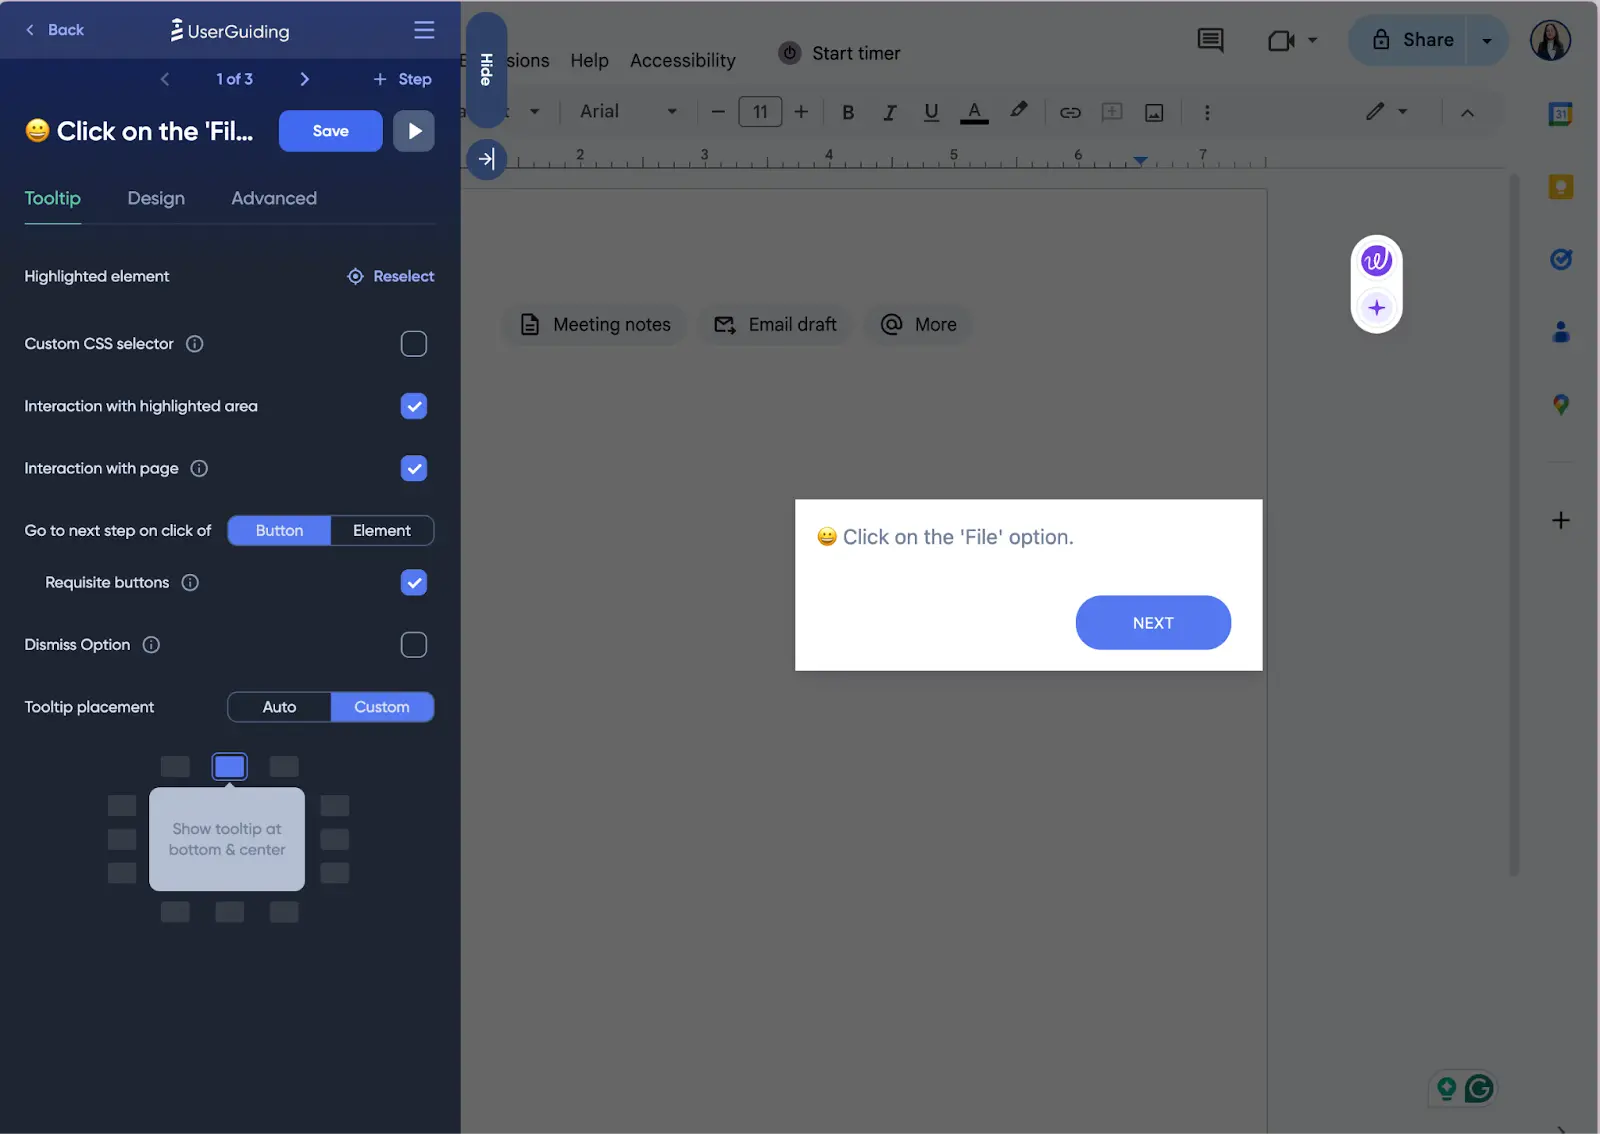Open Google Calendar side panel
Screen dimensions: 1600x1134
tap(1560, 114)
